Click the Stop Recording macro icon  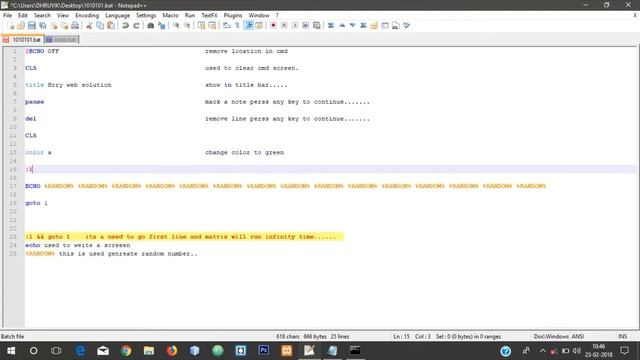pos(284,26)
